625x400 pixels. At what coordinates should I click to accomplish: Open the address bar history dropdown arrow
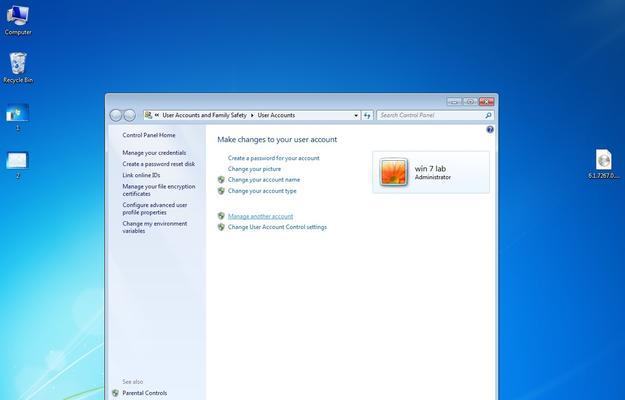[356, 116]
